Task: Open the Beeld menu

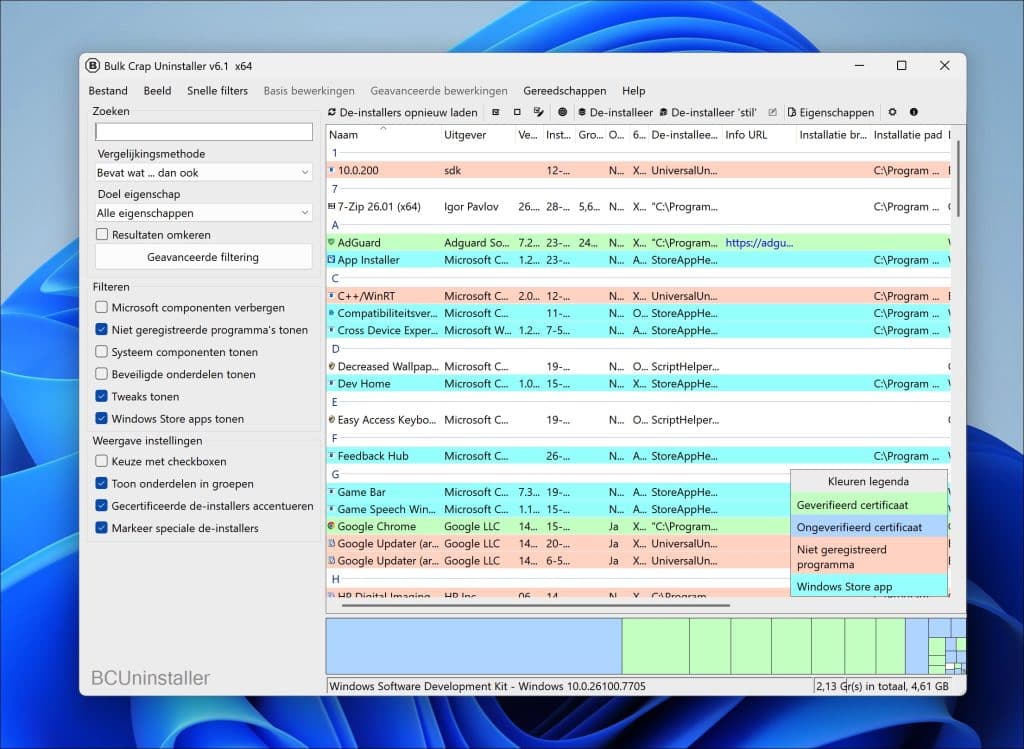Action: [x=157, y=91]
